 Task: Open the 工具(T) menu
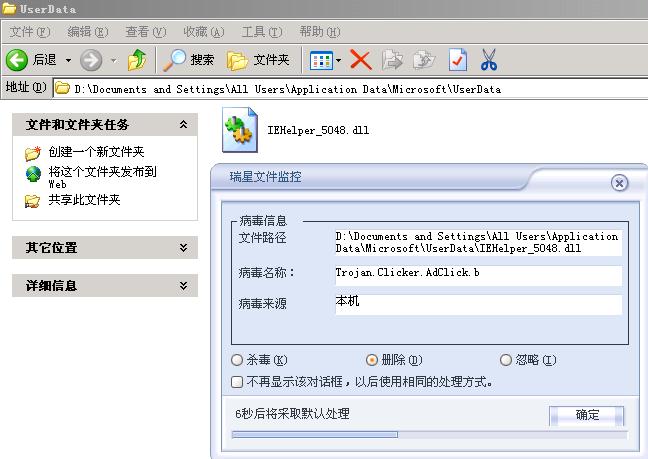click(262, 32)
